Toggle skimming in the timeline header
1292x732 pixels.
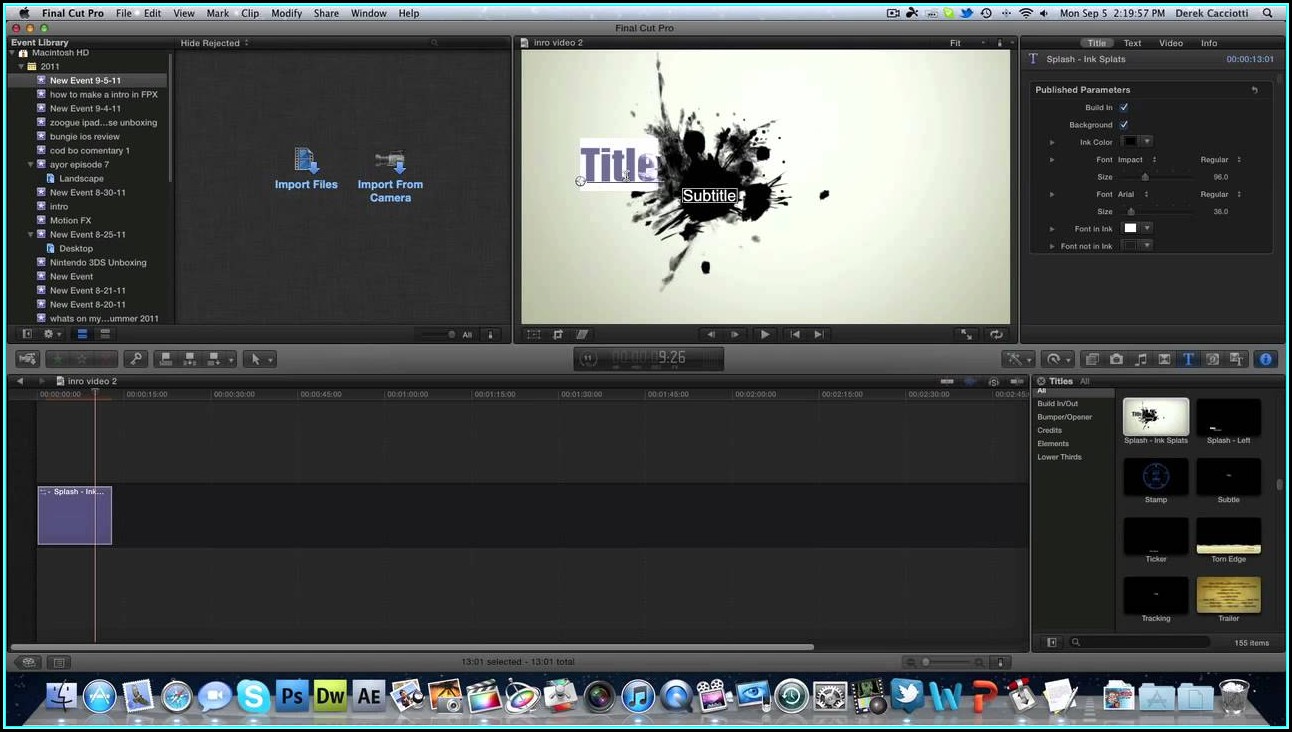(947, 381)
